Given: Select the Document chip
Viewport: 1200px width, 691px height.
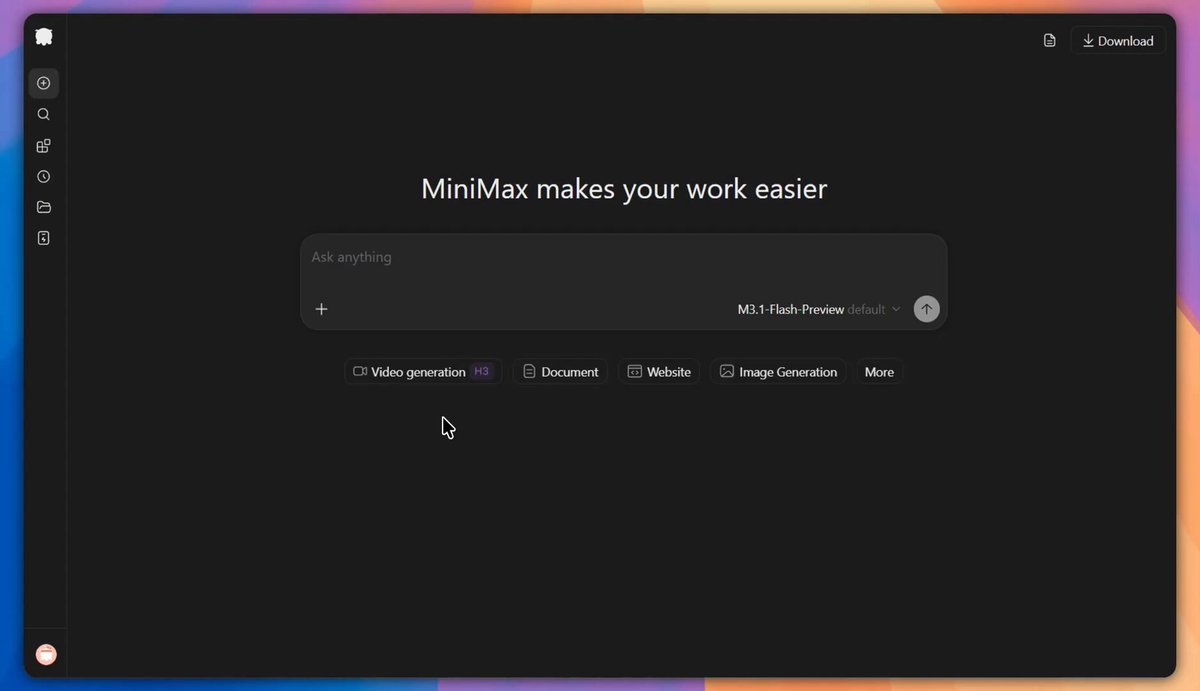Looking at the screenshot, I should (x=560, y=372).
